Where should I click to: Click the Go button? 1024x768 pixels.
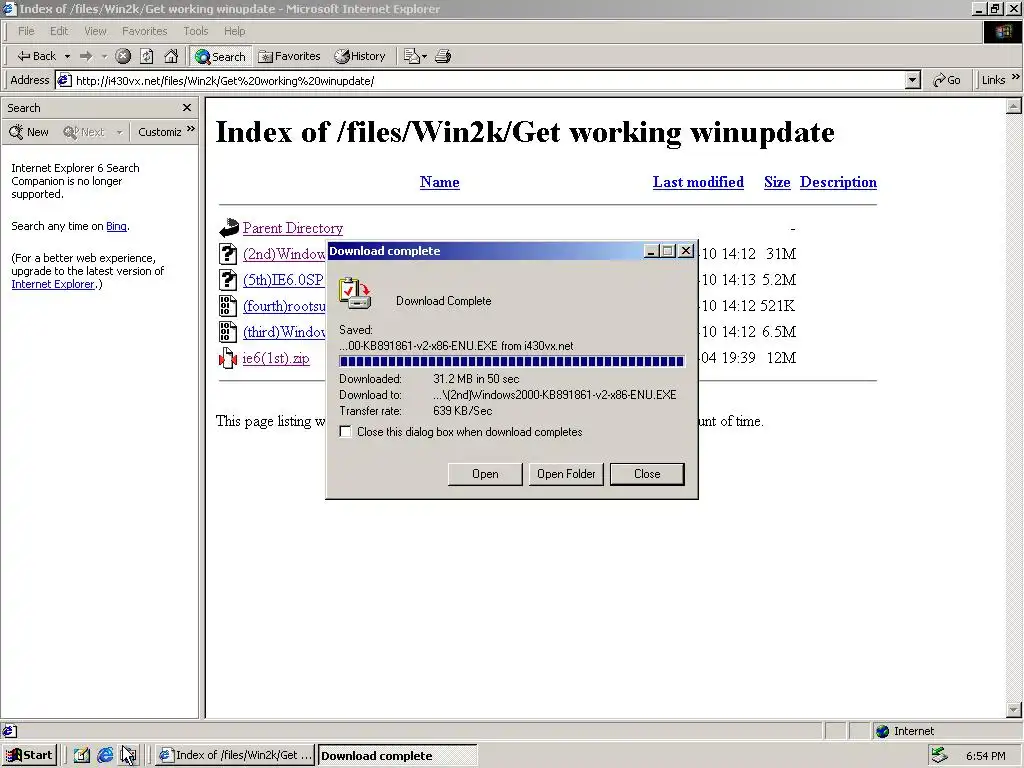[947, 80]
